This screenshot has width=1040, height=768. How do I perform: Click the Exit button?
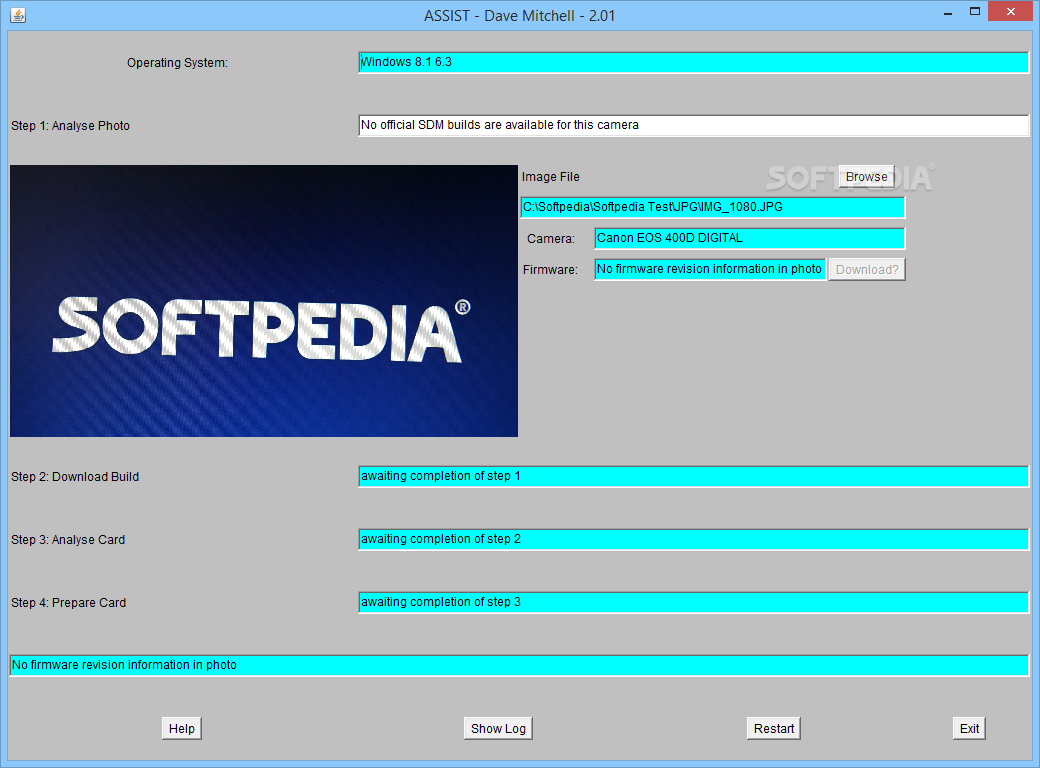tap(969, 728)
